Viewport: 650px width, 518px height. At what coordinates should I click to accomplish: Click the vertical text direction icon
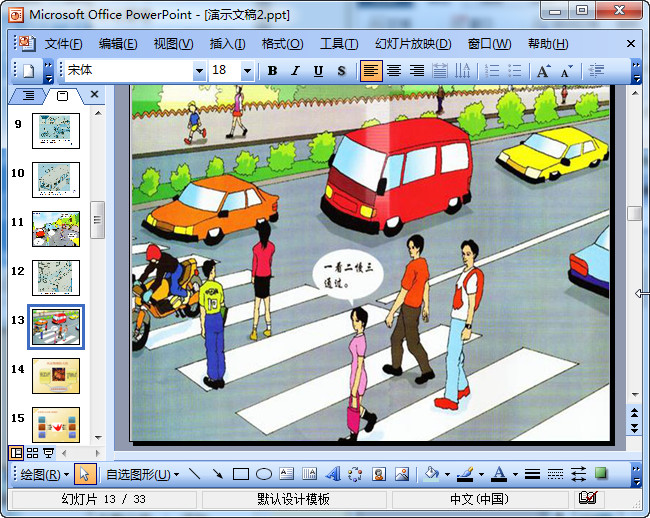(x=462, y=71)
